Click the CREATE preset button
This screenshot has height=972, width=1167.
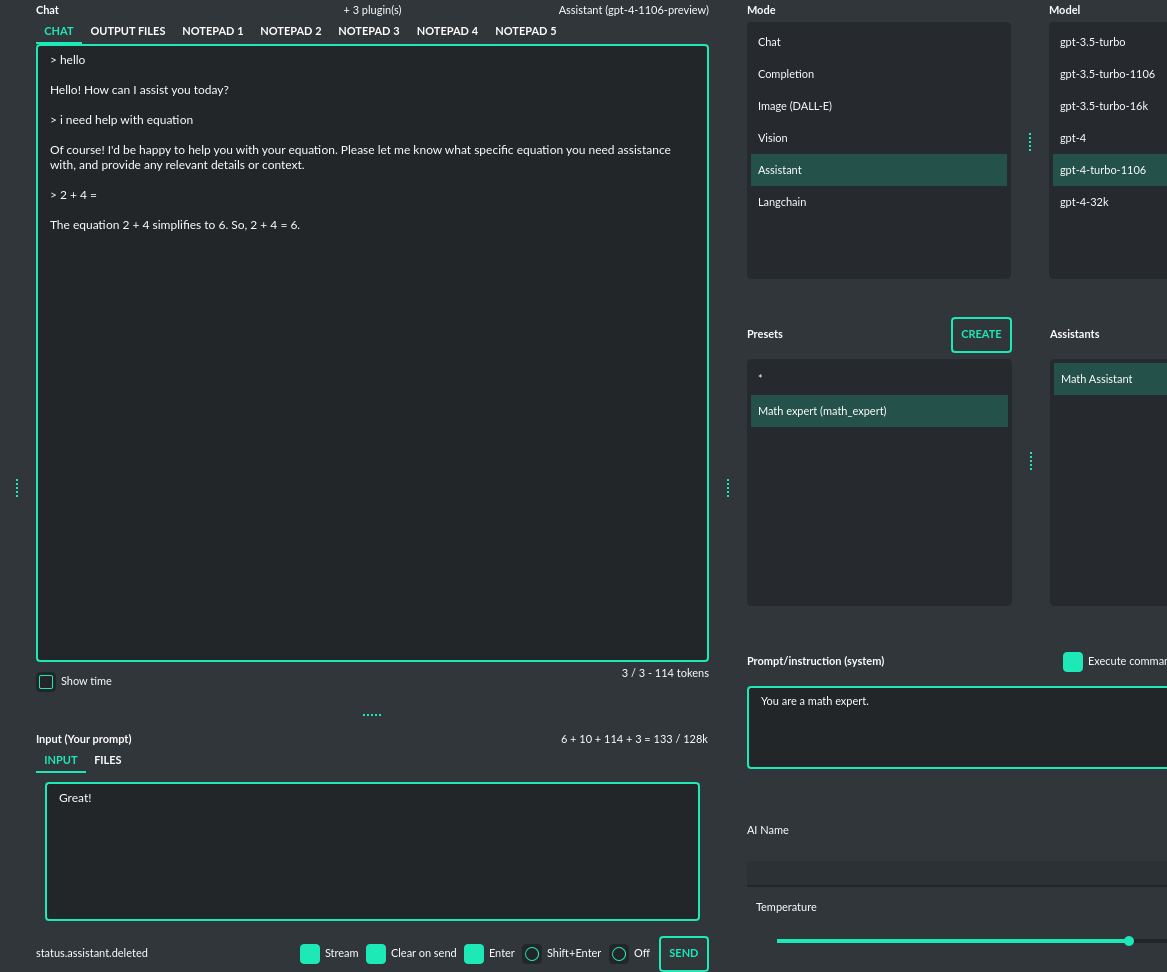coord(981,334)
